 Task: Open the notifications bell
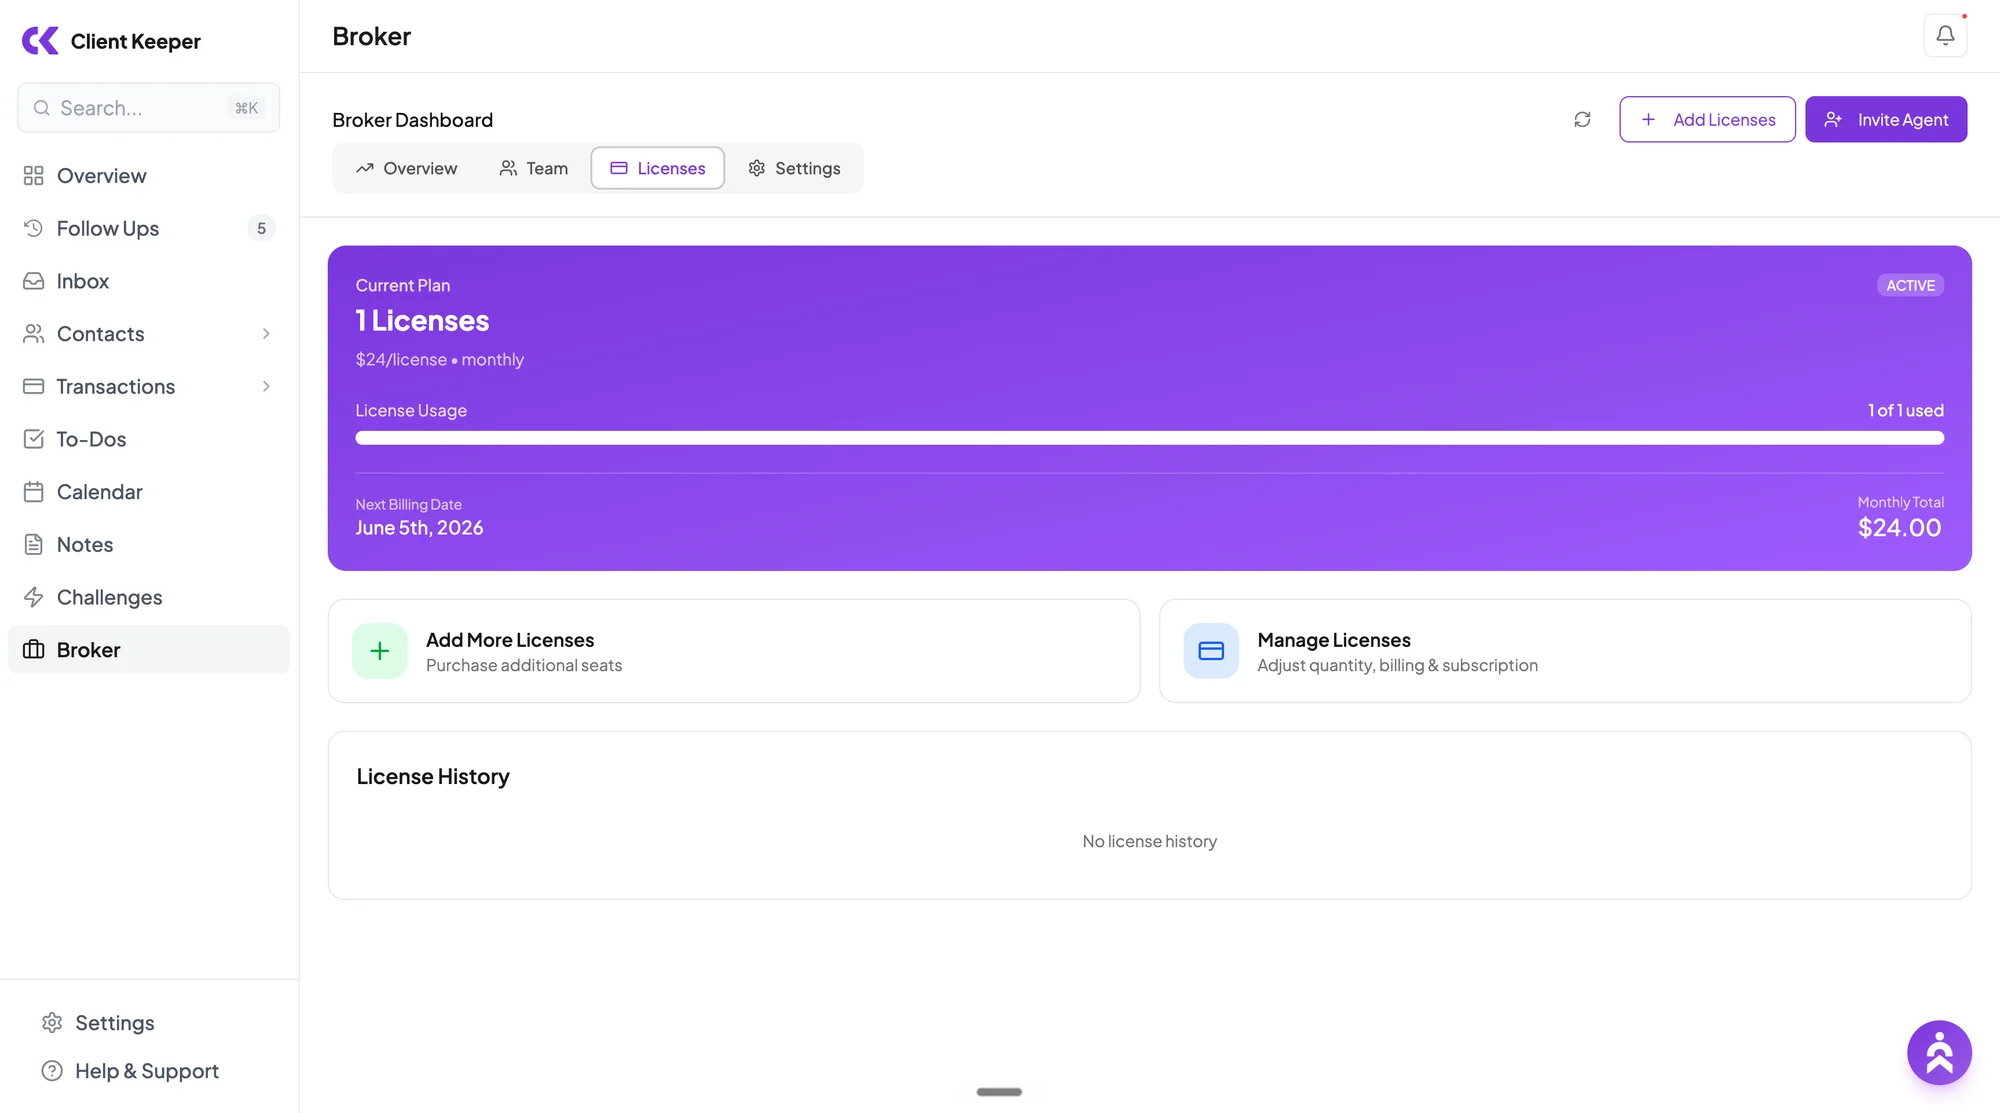pos(1945,36)
